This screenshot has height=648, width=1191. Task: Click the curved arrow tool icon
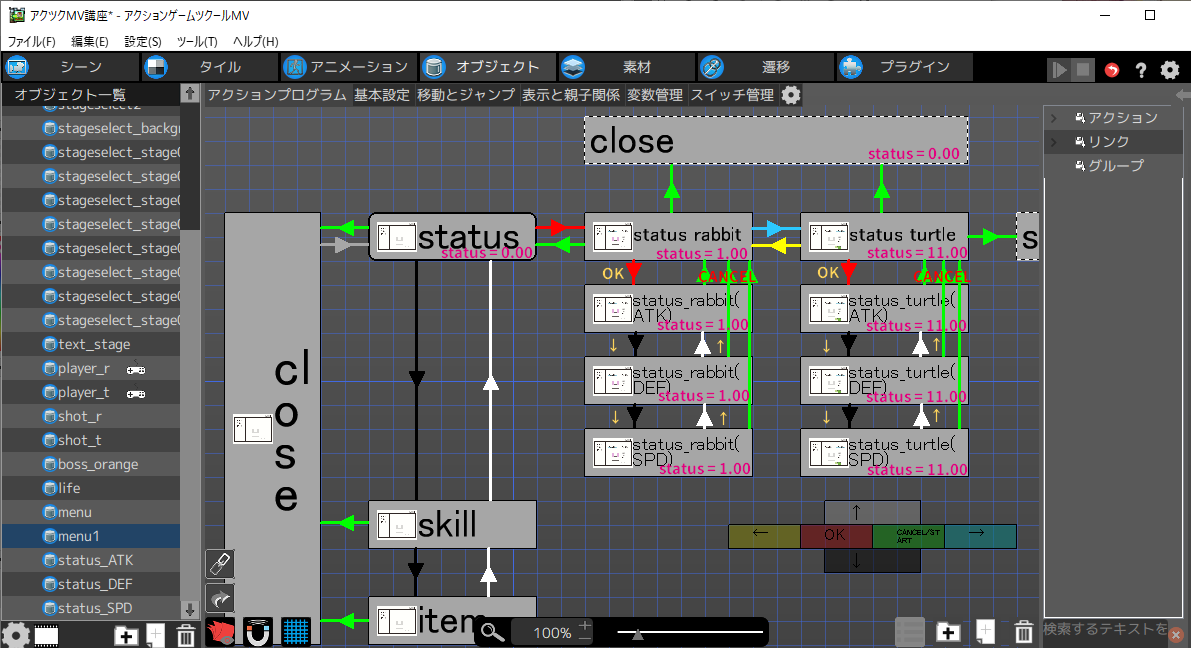(220, 598)
